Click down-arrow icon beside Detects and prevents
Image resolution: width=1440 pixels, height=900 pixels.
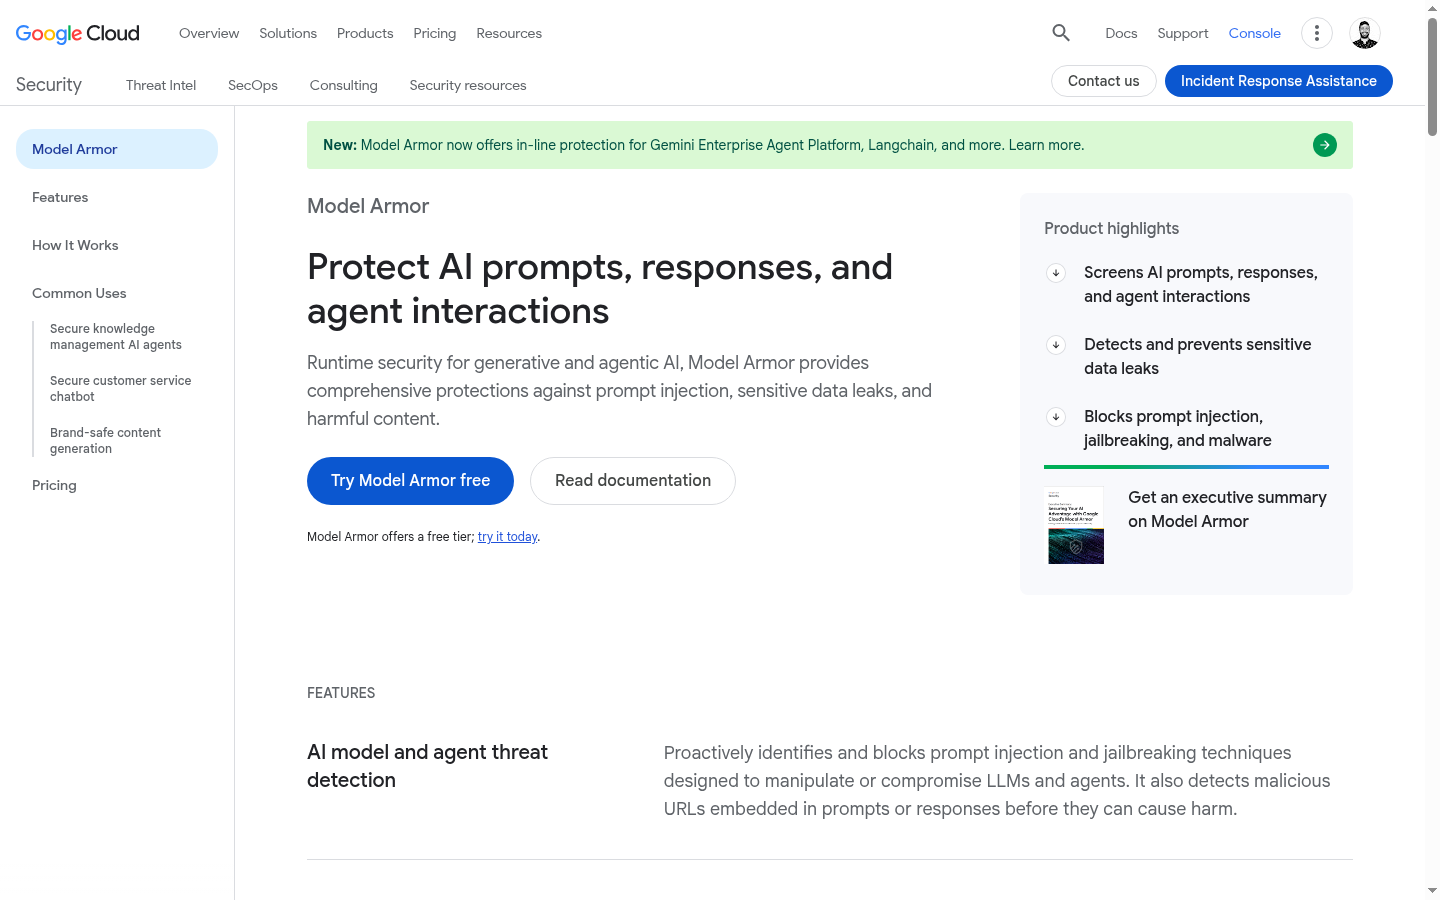pos(1056,344)
